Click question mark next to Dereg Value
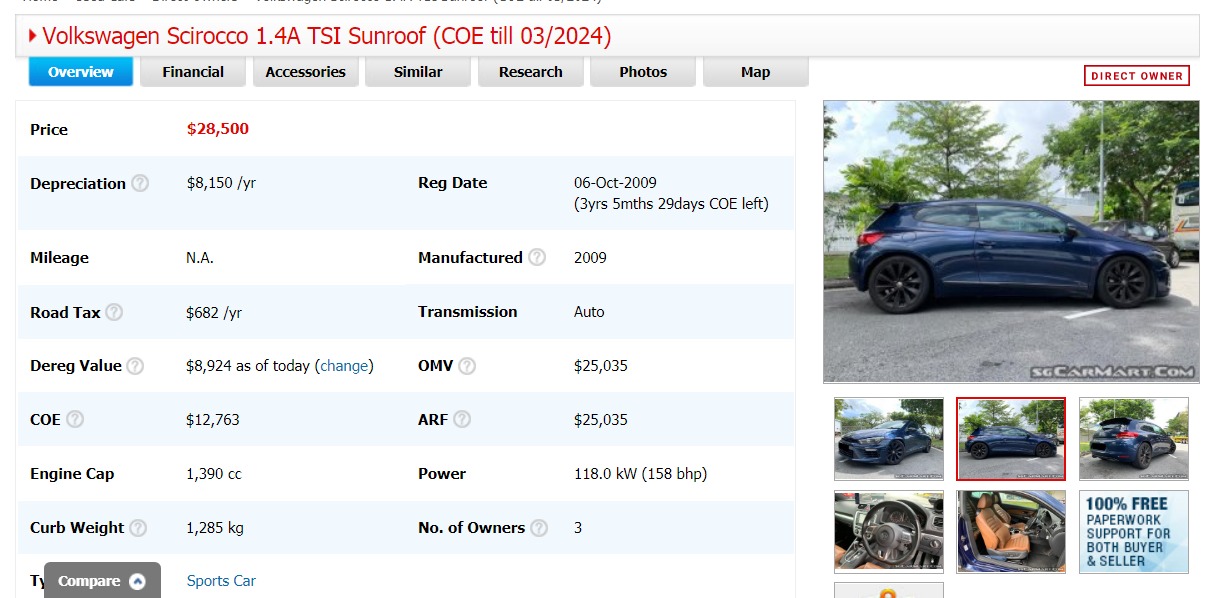 coord(136,366)
